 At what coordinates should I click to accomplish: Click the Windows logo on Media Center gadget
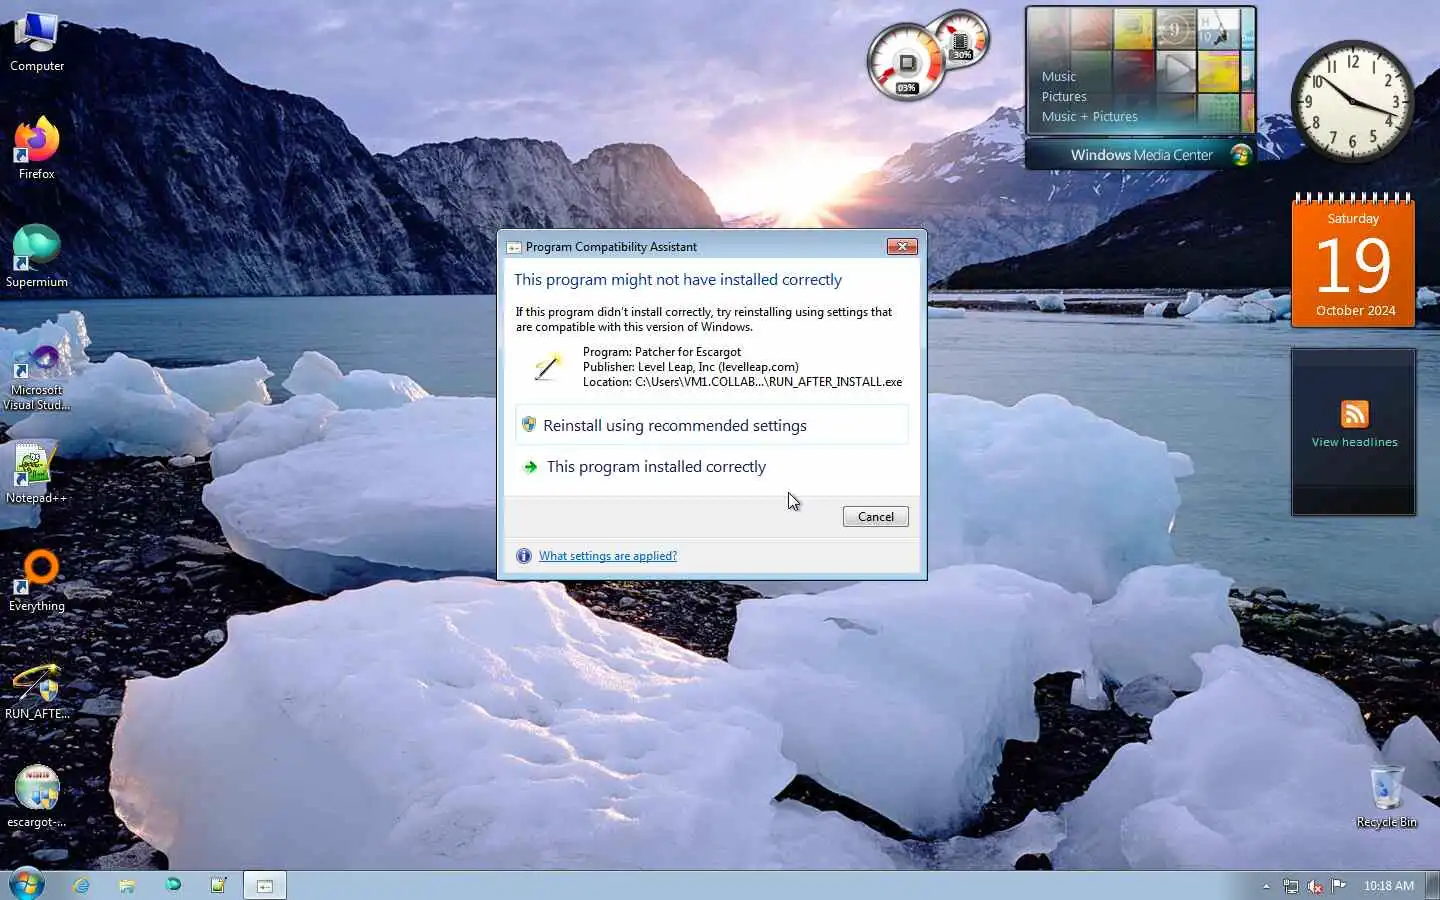click(1240, 155)
